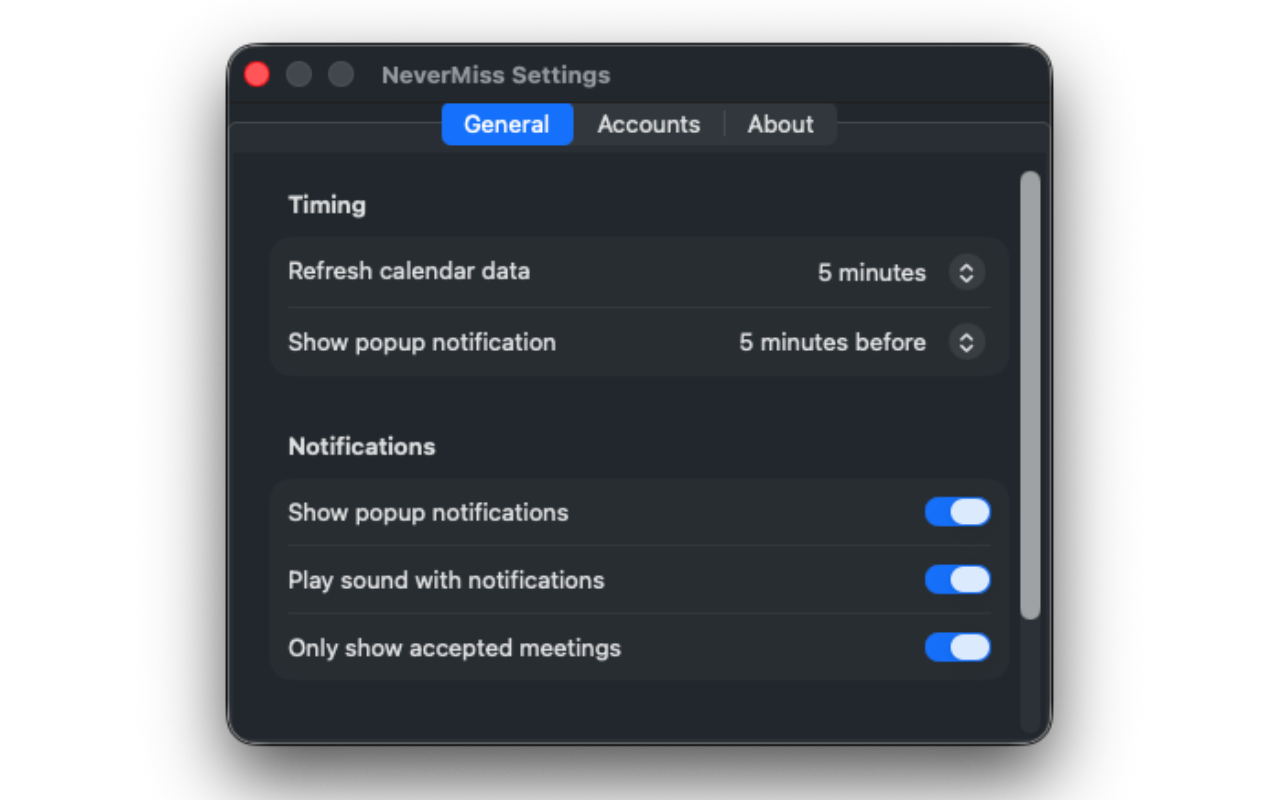Click the NeverMiss Settings title bar
The height and width of the screenshot is (800, 1280).
tap(495, 75)
